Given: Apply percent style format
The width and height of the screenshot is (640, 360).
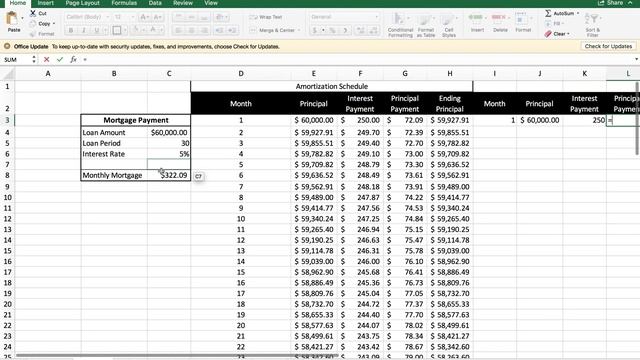Looking at the screenshot, I should (333, 30).
